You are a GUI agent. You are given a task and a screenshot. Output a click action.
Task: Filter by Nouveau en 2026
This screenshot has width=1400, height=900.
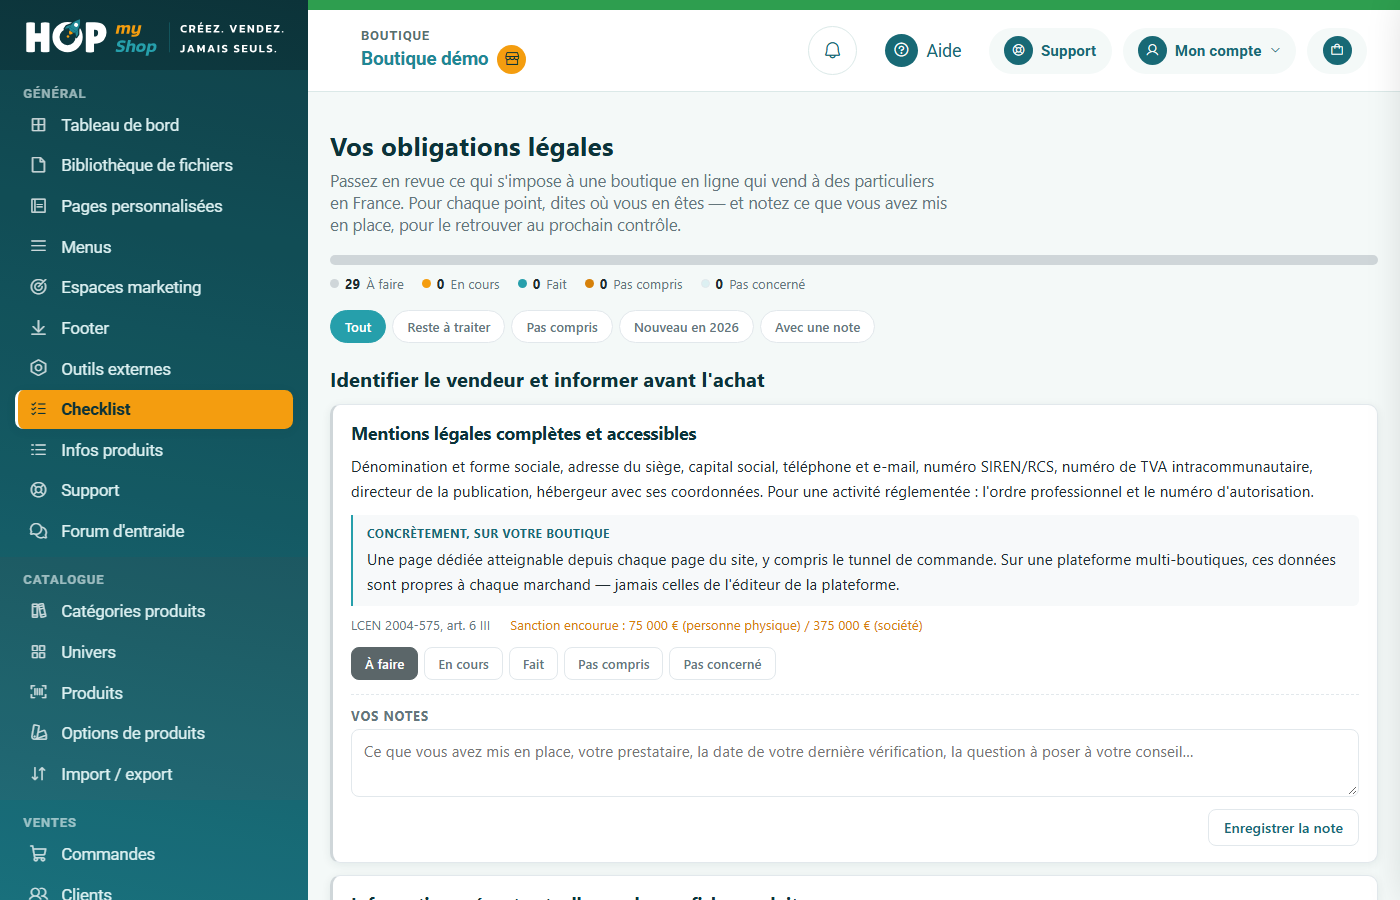[x=686, y=327]
